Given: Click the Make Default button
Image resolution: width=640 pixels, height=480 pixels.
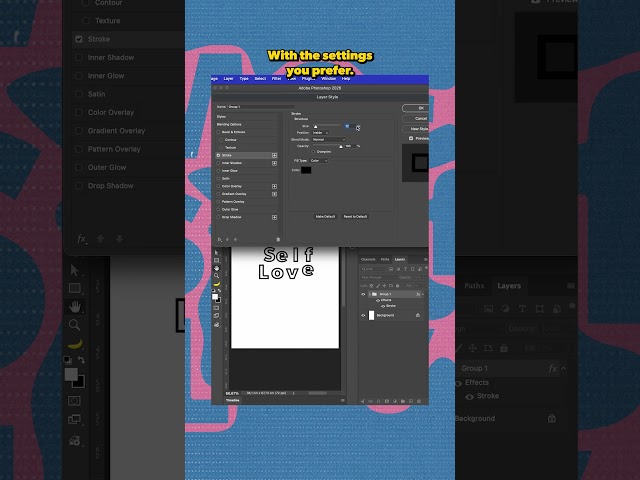Looking at the screenshot, I should coord(325,217).
